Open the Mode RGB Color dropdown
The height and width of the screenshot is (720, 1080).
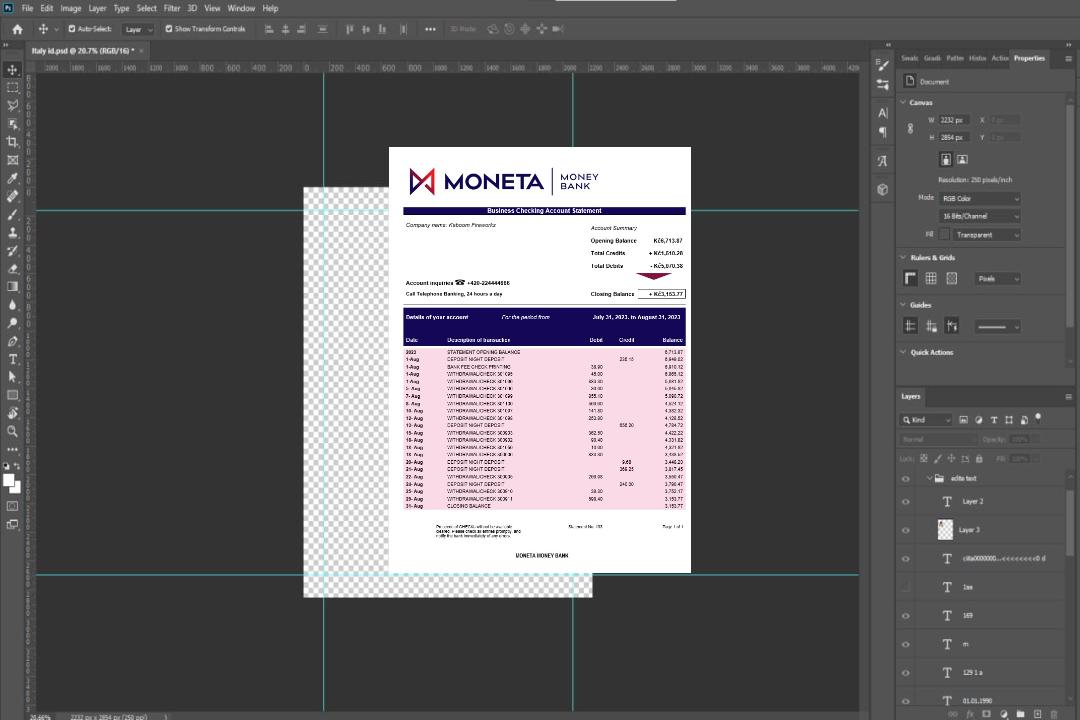coord(979,198)
